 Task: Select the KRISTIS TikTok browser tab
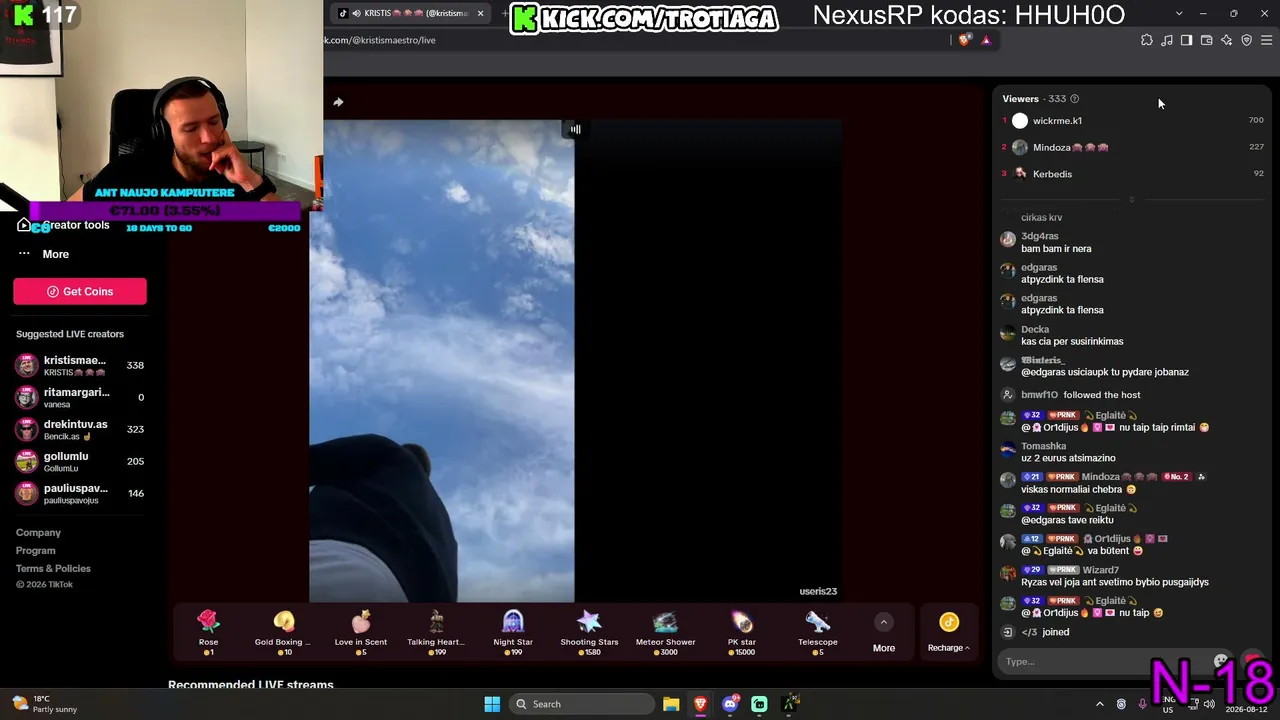(410, 13)
